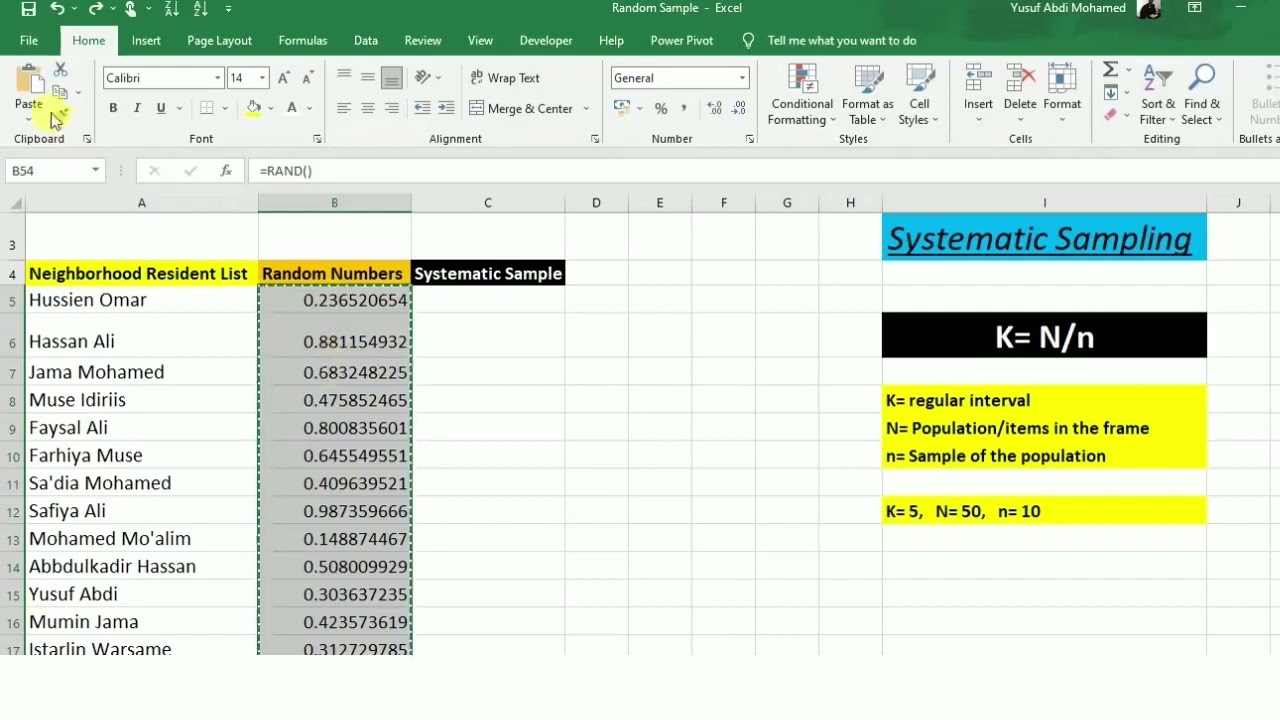Toggle Bold formatting
Screen dimensions: 1280x720
click(113, 108)
